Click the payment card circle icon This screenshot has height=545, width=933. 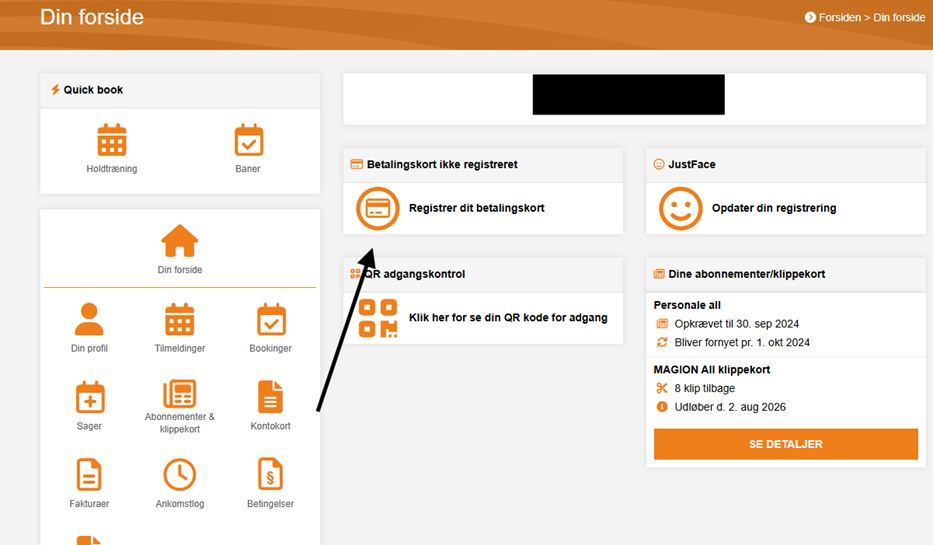click(377, 208)
